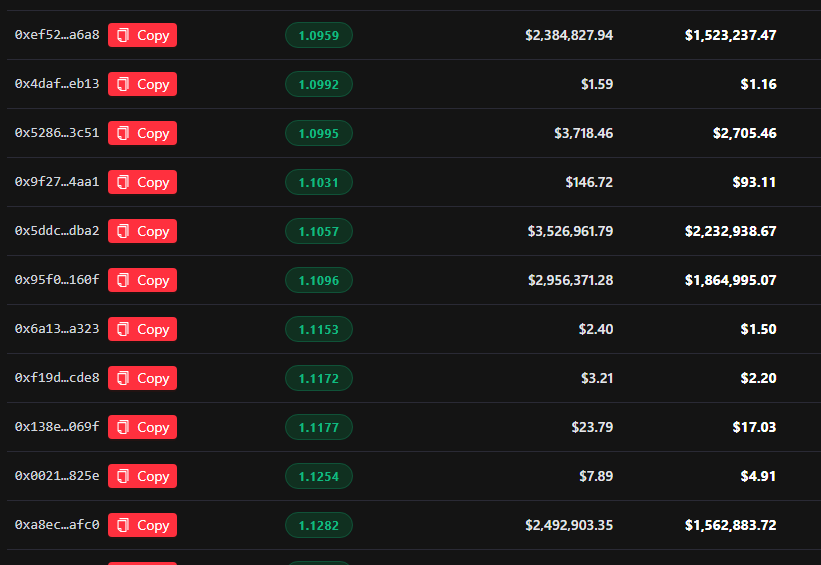Select address text 0x6a13…a323
Screen dimensions: 821x565
pyautogui.click(x=57, y=328)
